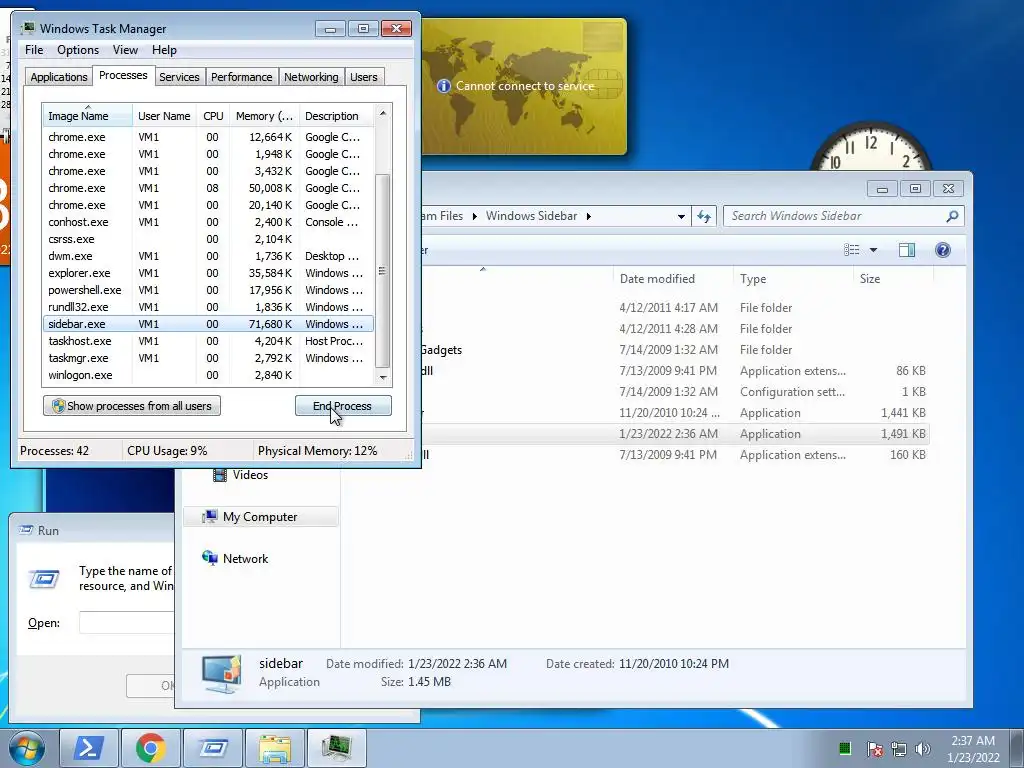Click the info icon on currency gadget

click(443, 86)
